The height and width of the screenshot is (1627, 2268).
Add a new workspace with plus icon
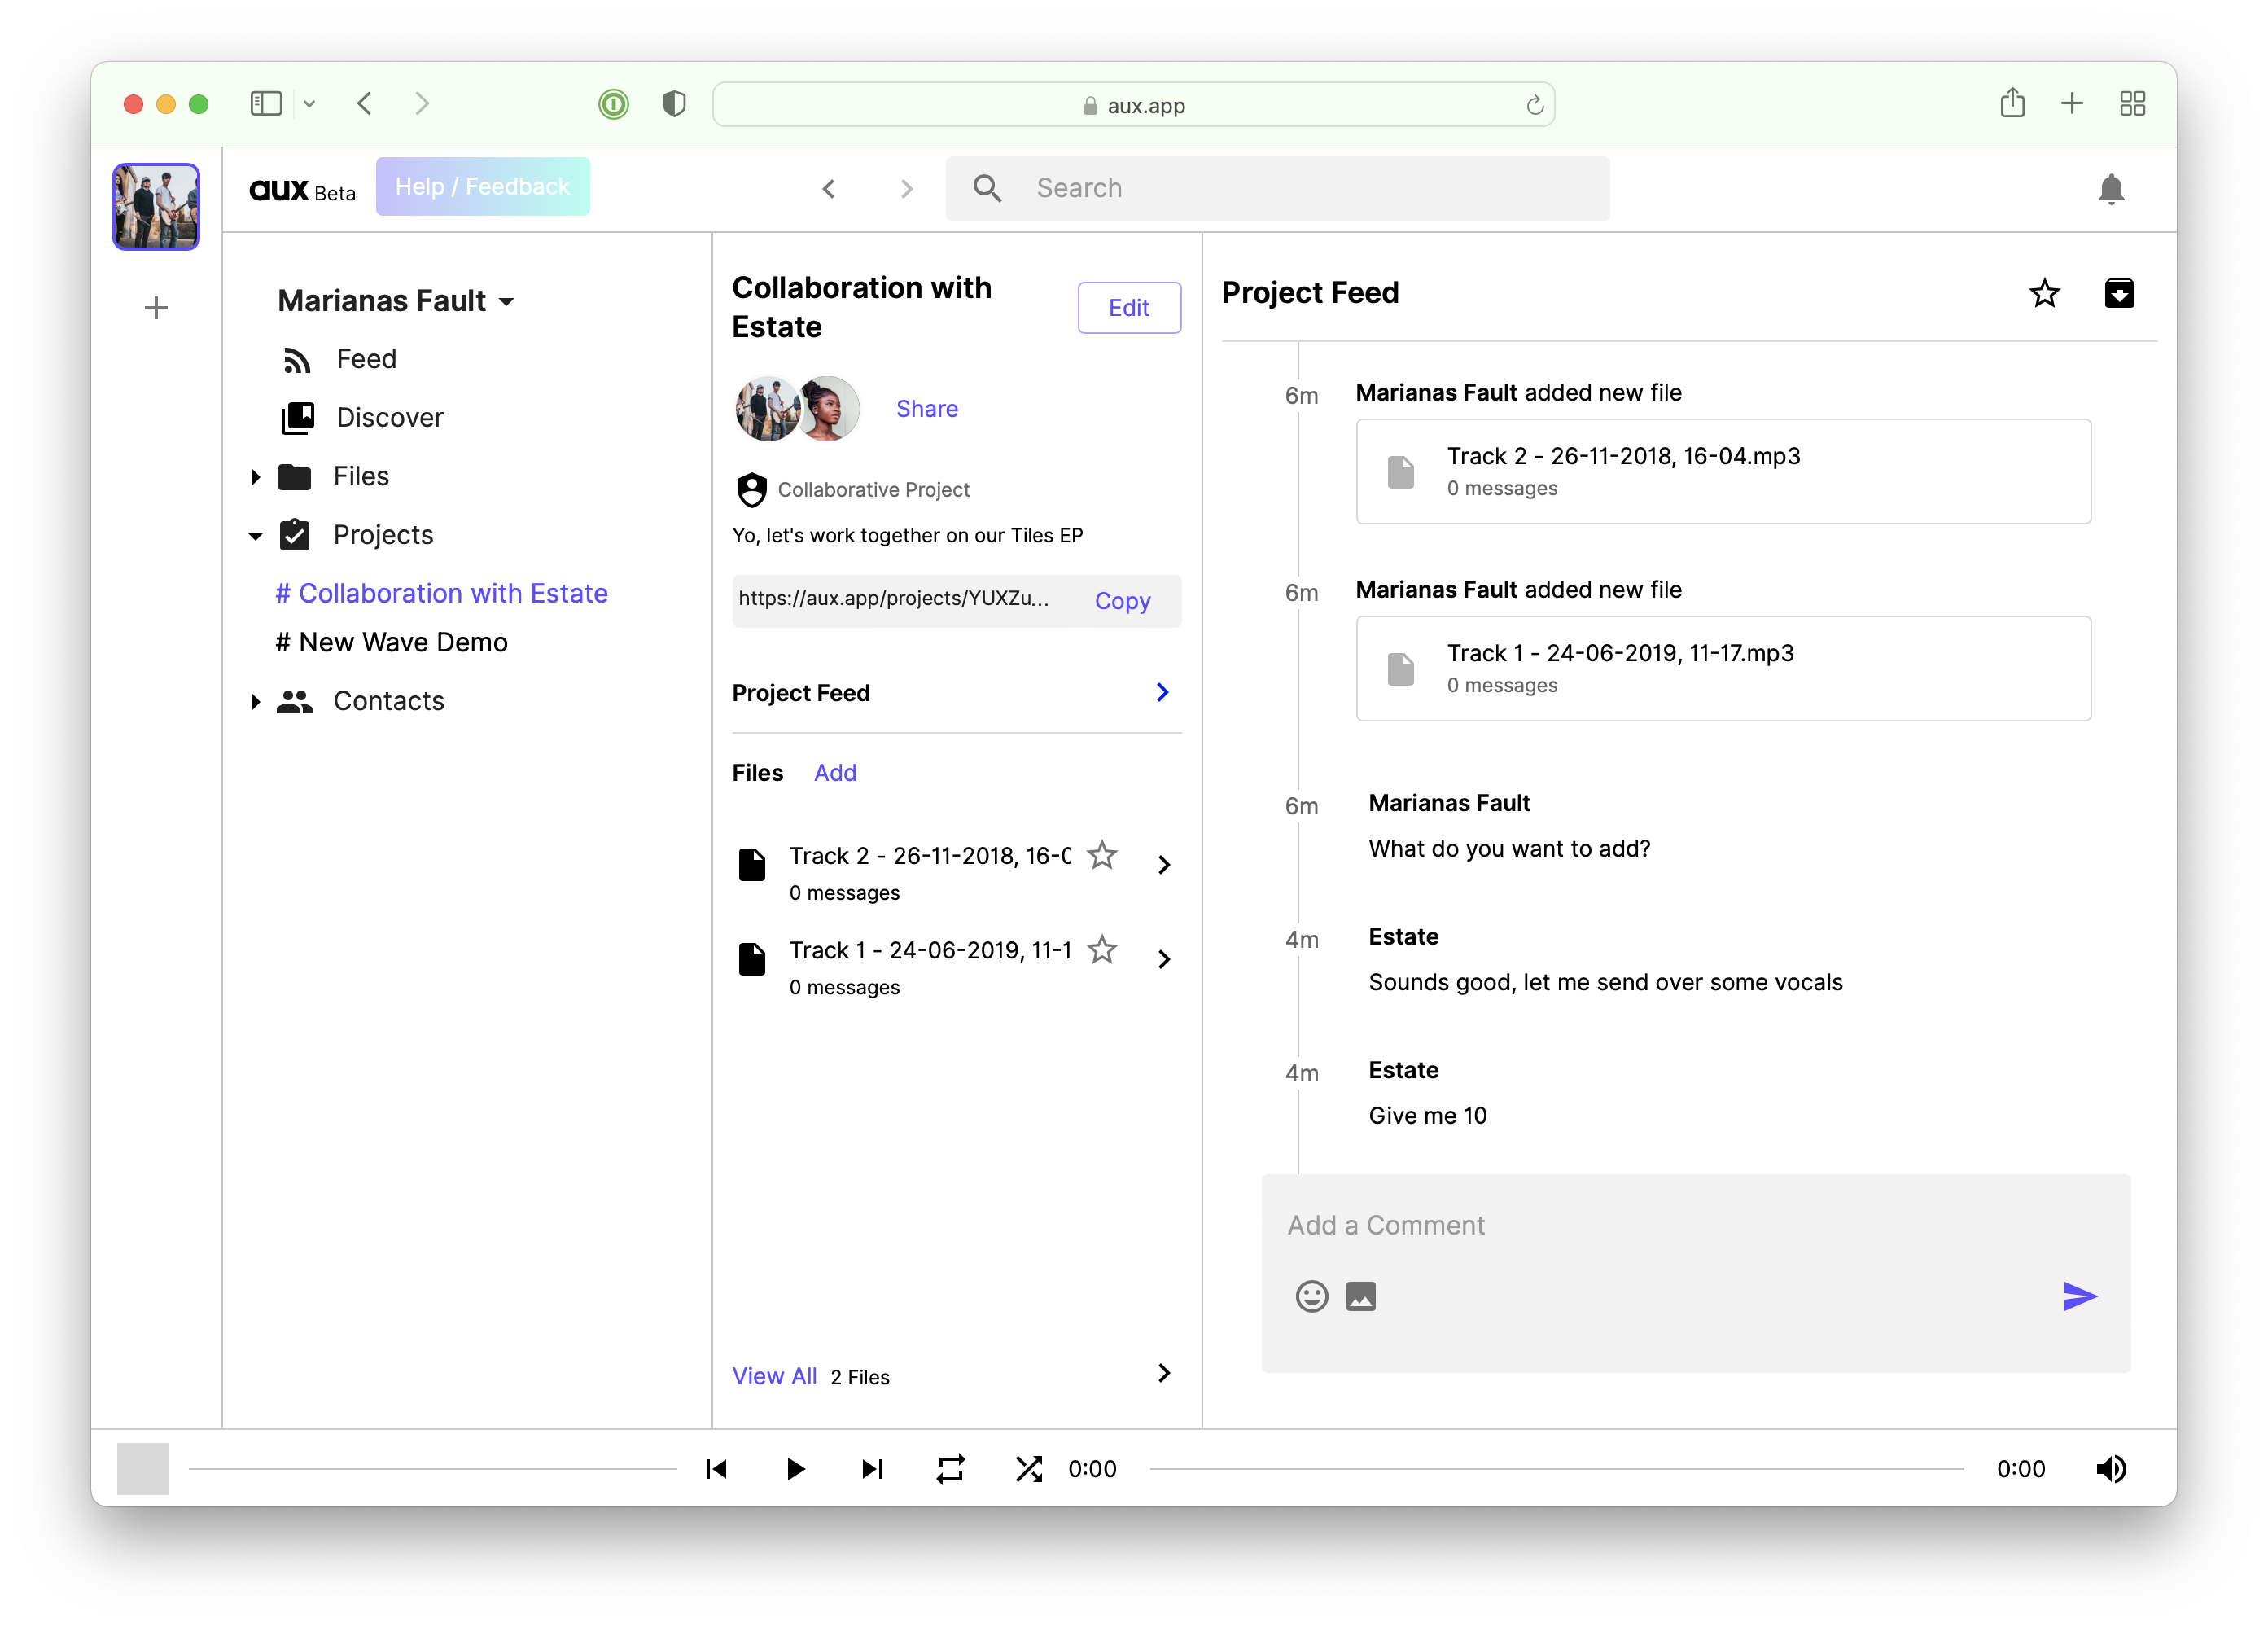156,308
